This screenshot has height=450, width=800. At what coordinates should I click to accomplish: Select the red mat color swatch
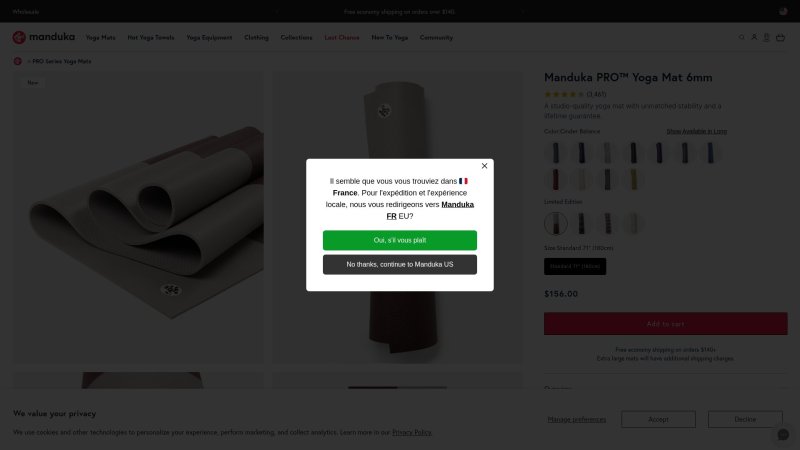click(x=556, y=179)
